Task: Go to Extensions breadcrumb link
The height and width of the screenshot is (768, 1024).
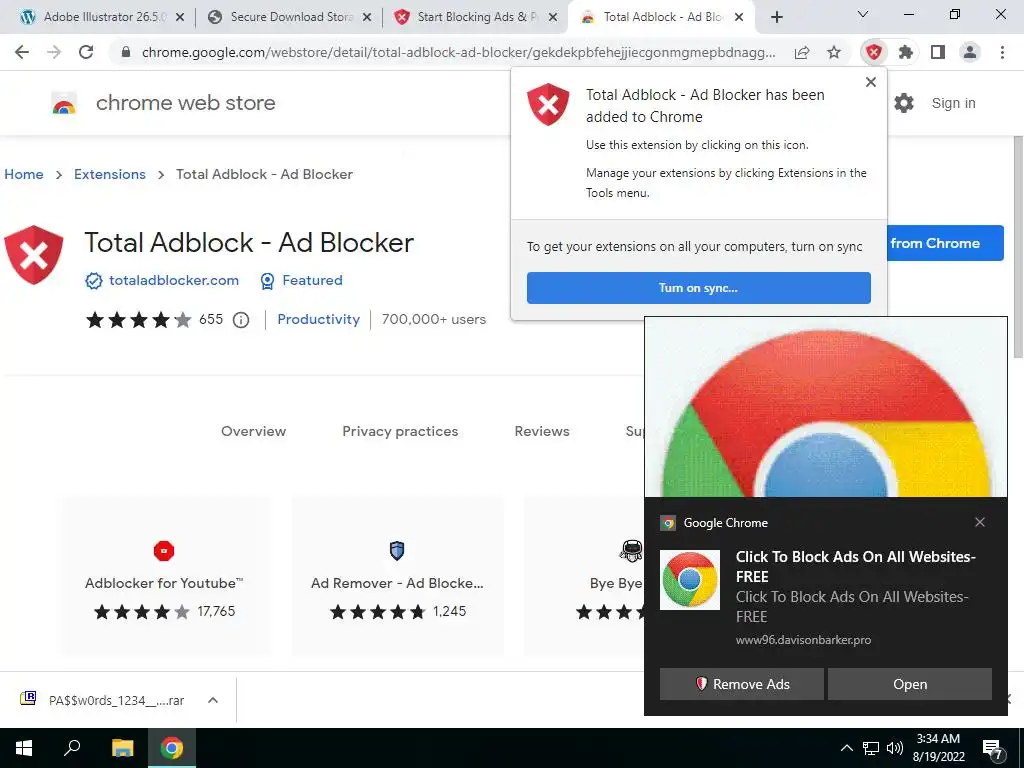Action: click(x=110, y=174)
